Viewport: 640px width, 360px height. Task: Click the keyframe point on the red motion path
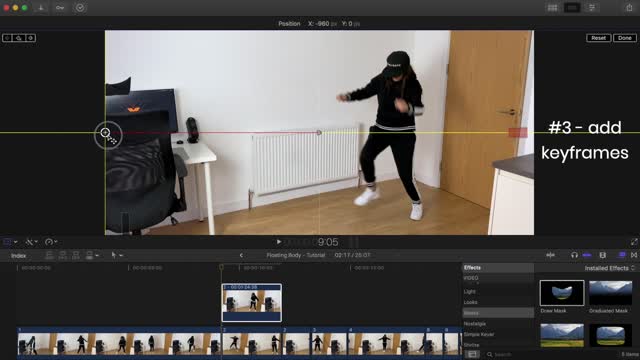coord(319,133)
